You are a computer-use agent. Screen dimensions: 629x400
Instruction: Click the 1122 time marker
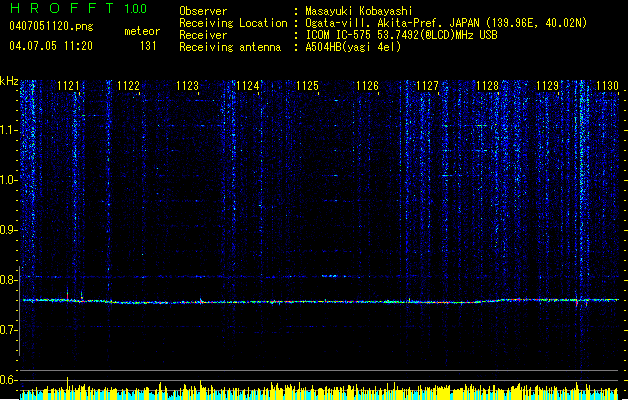(128, 86)
